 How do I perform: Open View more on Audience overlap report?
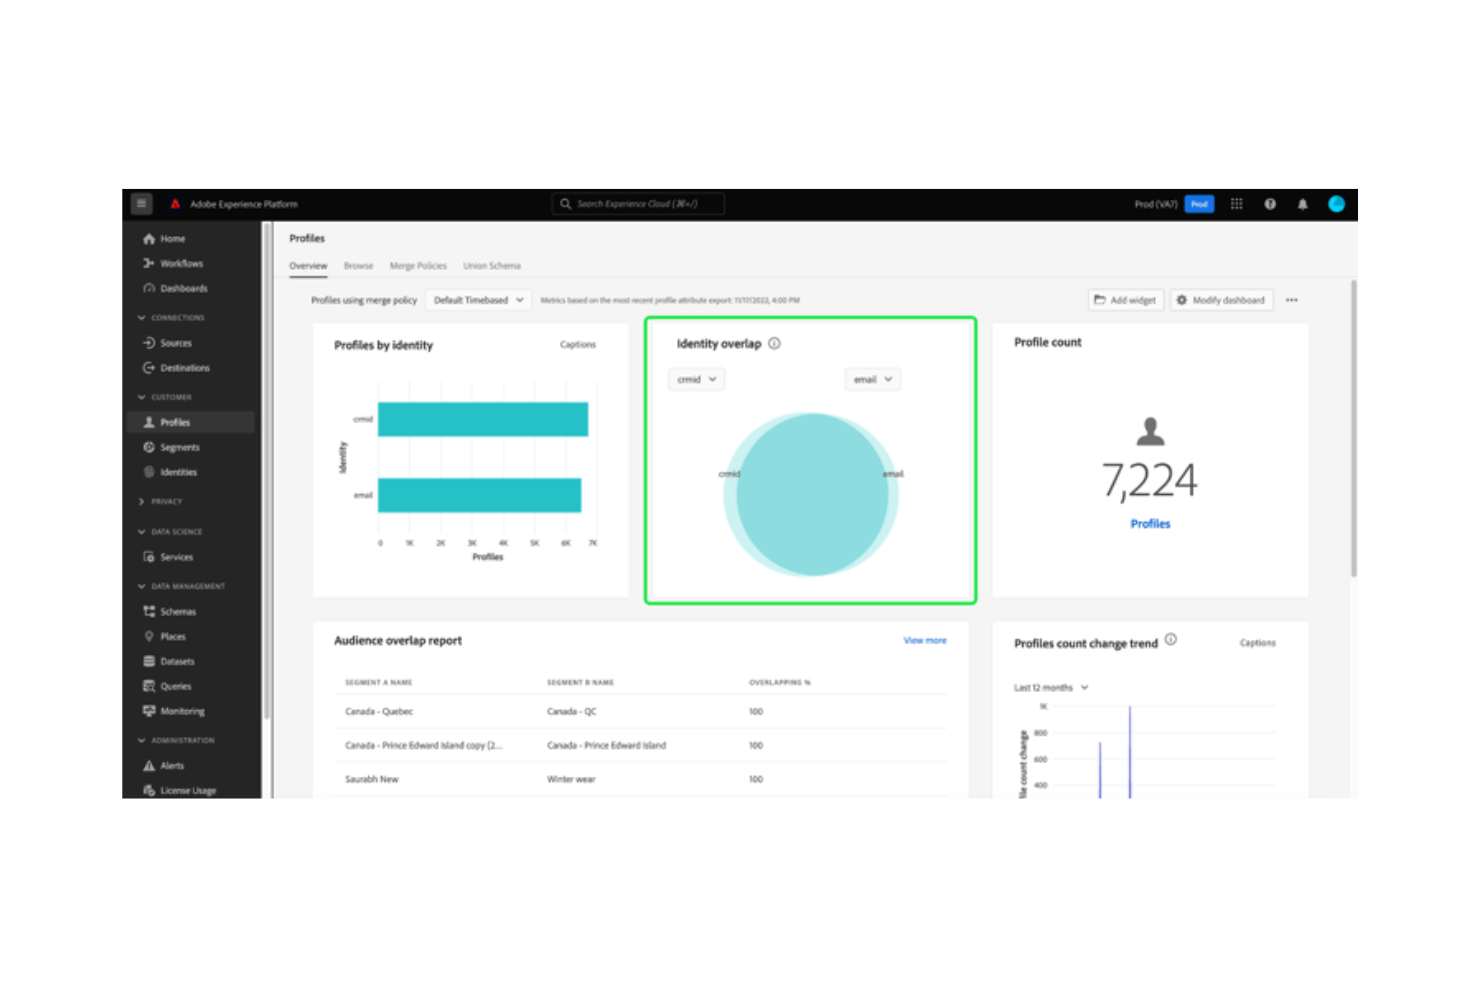pyautogui.click(x=923, y=640)
